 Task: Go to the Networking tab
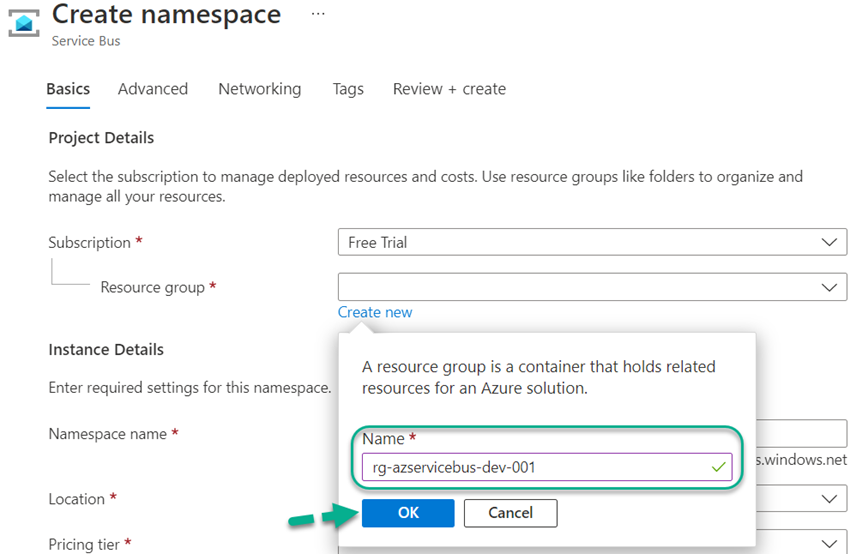pyautogui.click(x=260, y=89)
